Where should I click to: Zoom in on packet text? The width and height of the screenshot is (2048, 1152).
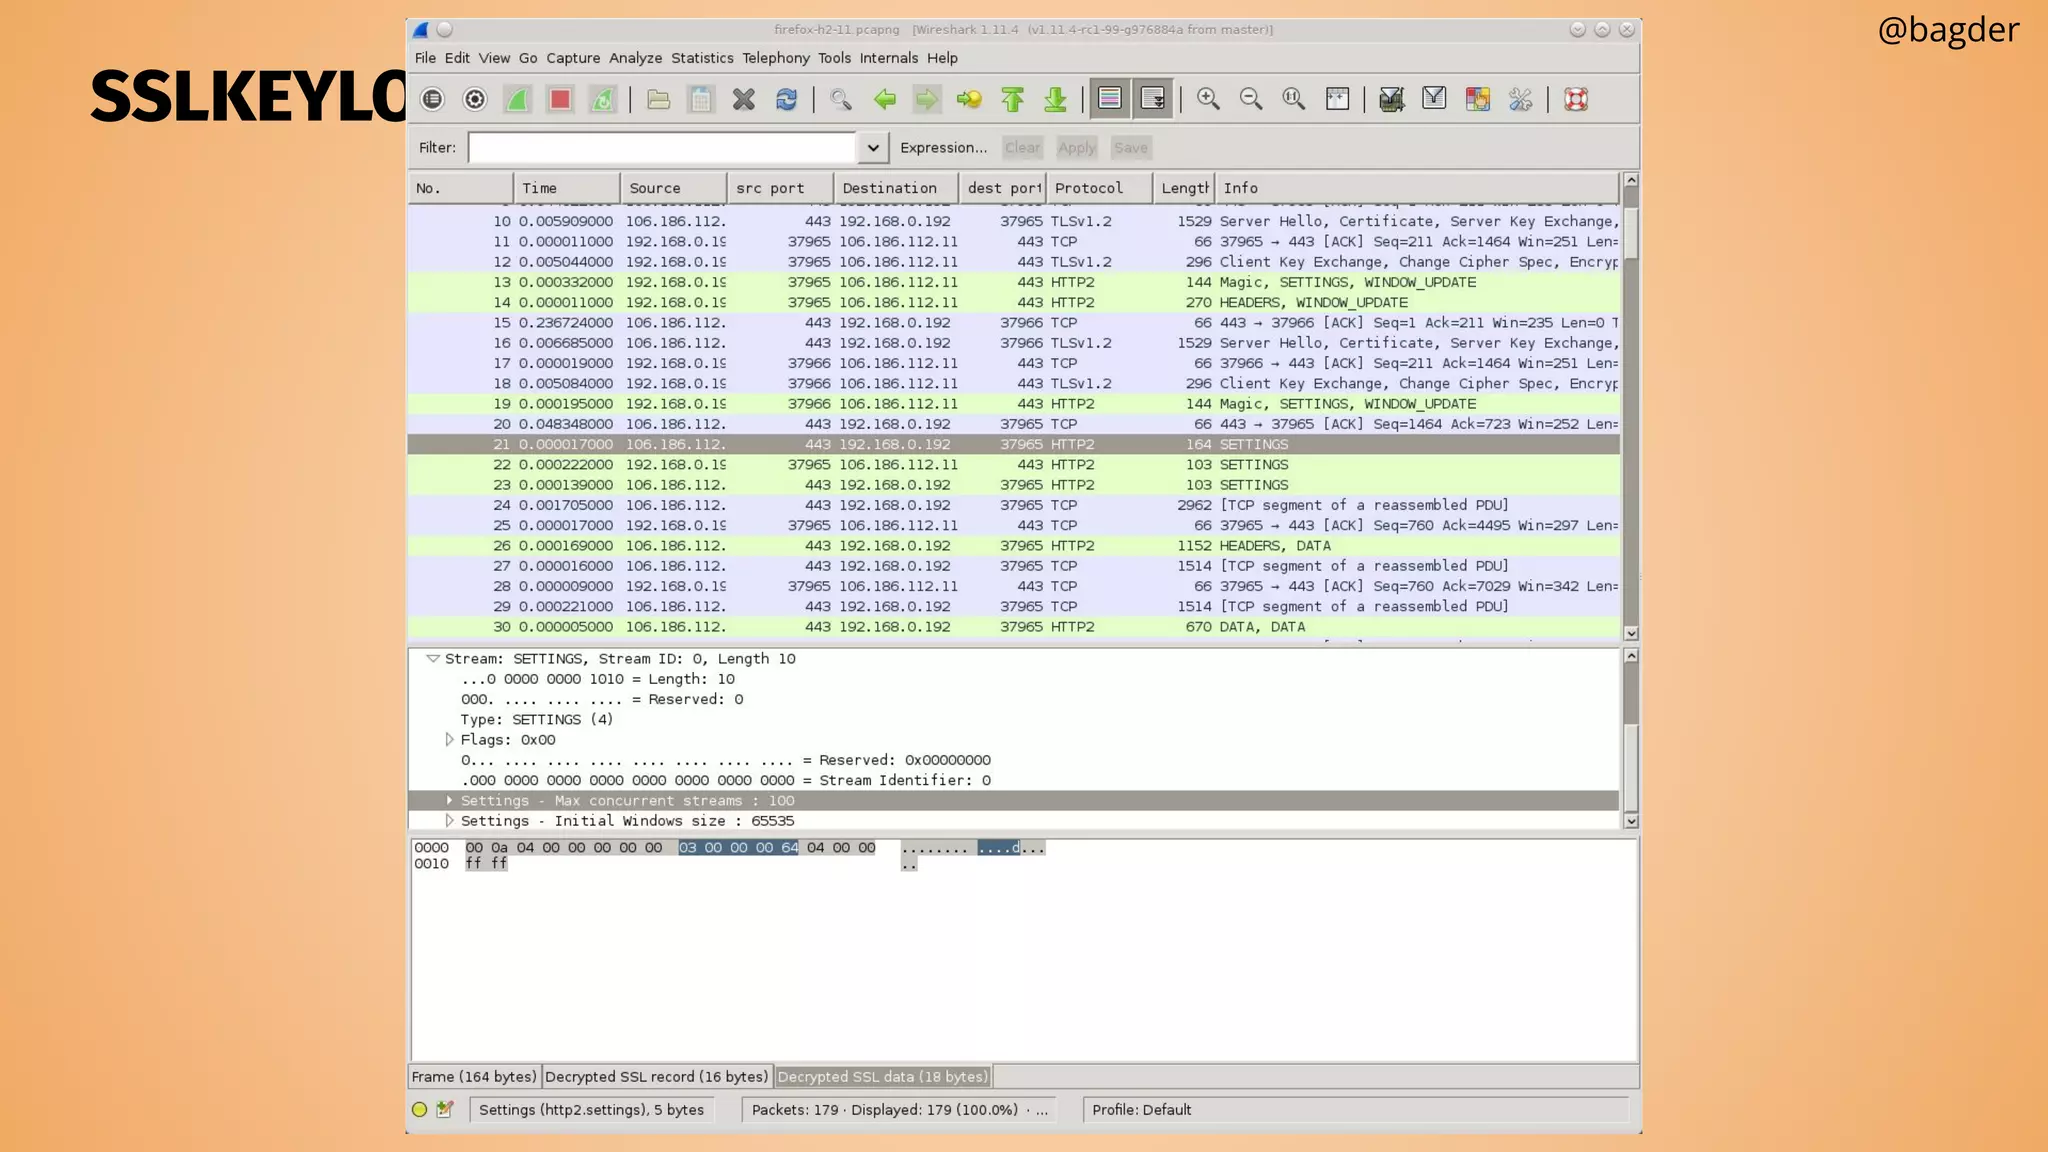[1208, 99]
